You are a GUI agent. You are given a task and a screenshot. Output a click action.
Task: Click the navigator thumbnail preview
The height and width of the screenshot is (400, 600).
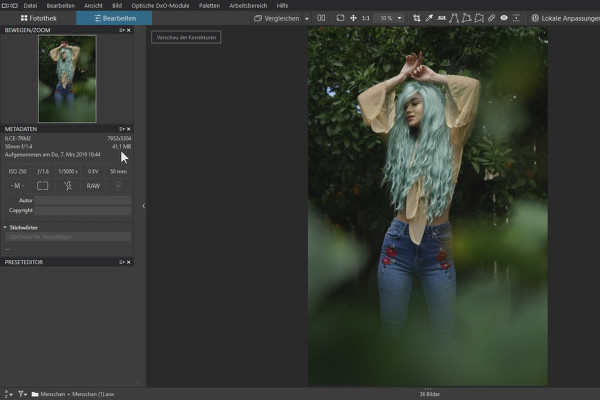[67, 79]
